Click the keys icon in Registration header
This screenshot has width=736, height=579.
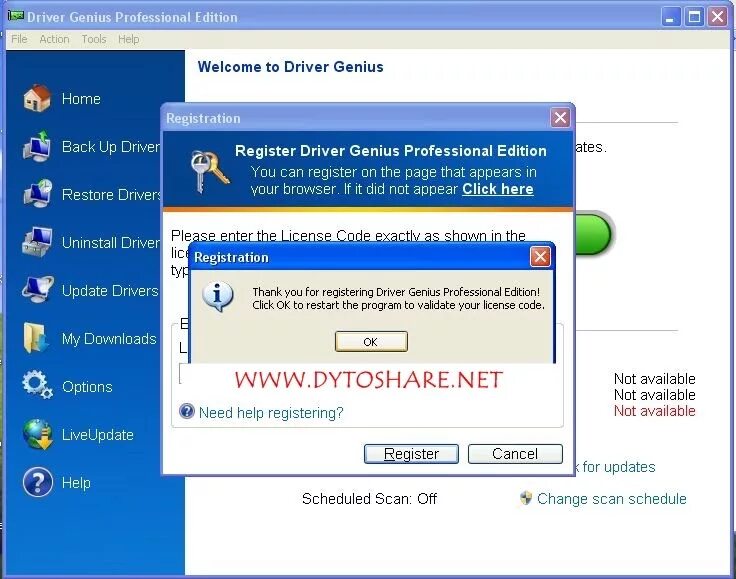(x=209, y=171)
